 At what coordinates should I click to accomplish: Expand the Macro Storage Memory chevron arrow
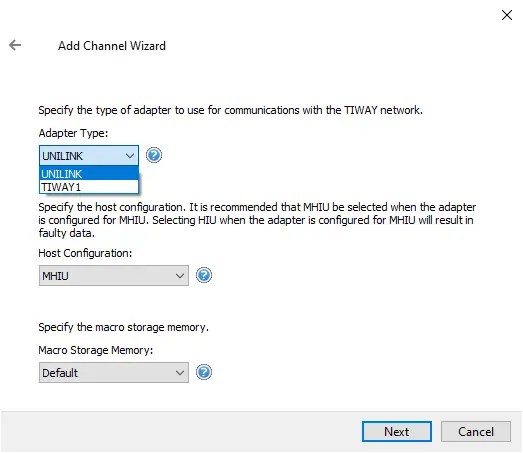[x=180, y=373]
